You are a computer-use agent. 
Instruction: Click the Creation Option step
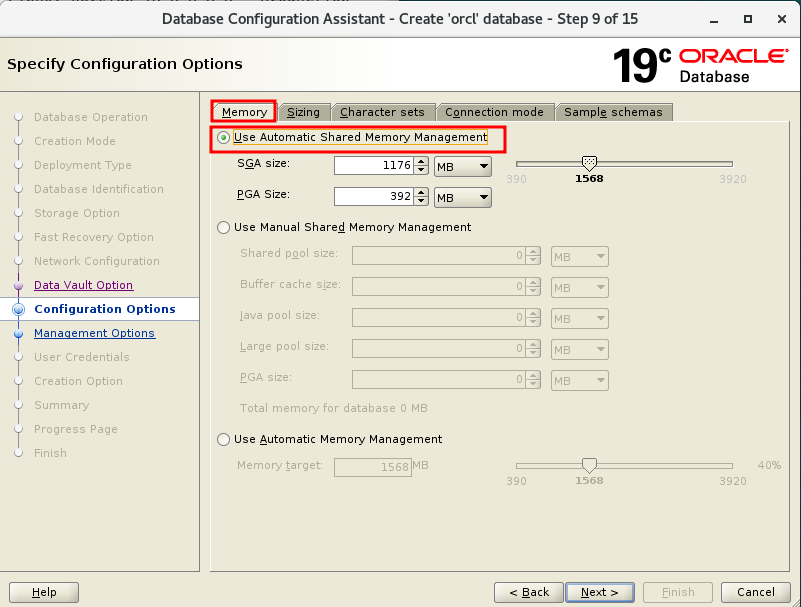click(78, 381)
